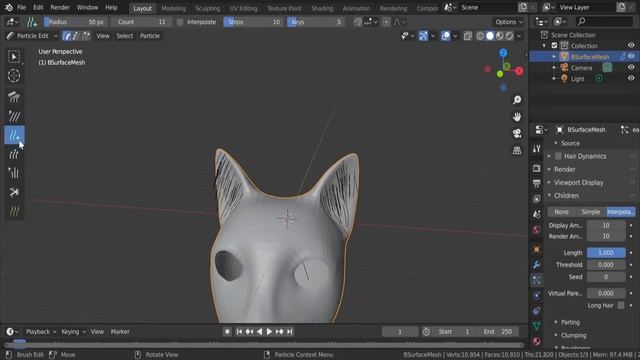Switch to Wireframe viewport shading
The image size is (640, 360).
point(480,36)
